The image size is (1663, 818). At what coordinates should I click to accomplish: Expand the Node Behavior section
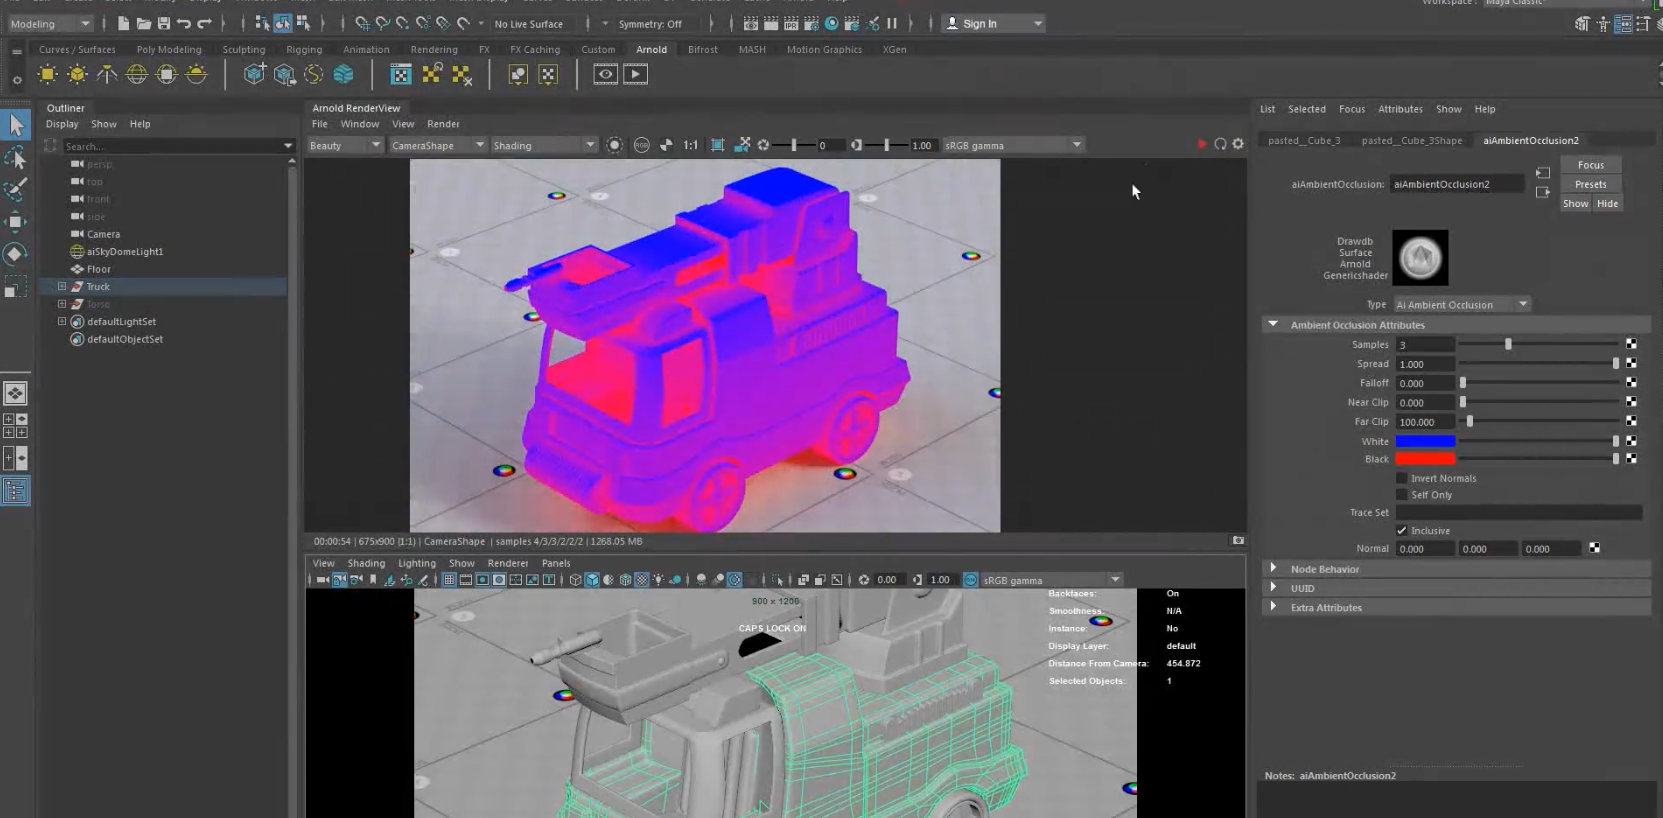click(x=1273, y=569)
